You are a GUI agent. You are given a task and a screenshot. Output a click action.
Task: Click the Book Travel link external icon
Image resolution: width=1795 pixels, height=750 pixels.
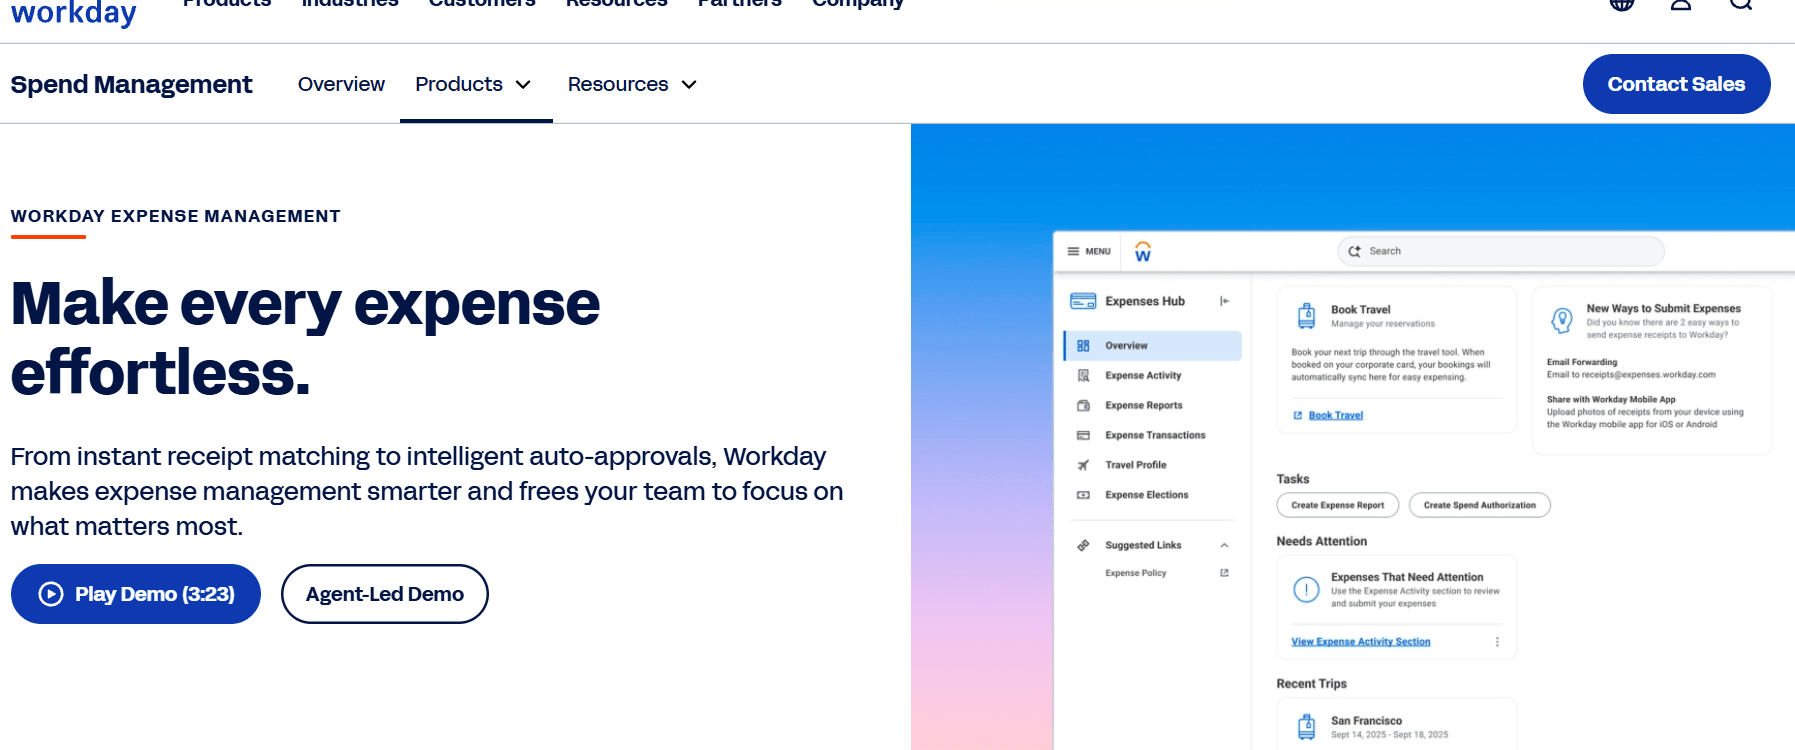click(x=1298, y=415)
